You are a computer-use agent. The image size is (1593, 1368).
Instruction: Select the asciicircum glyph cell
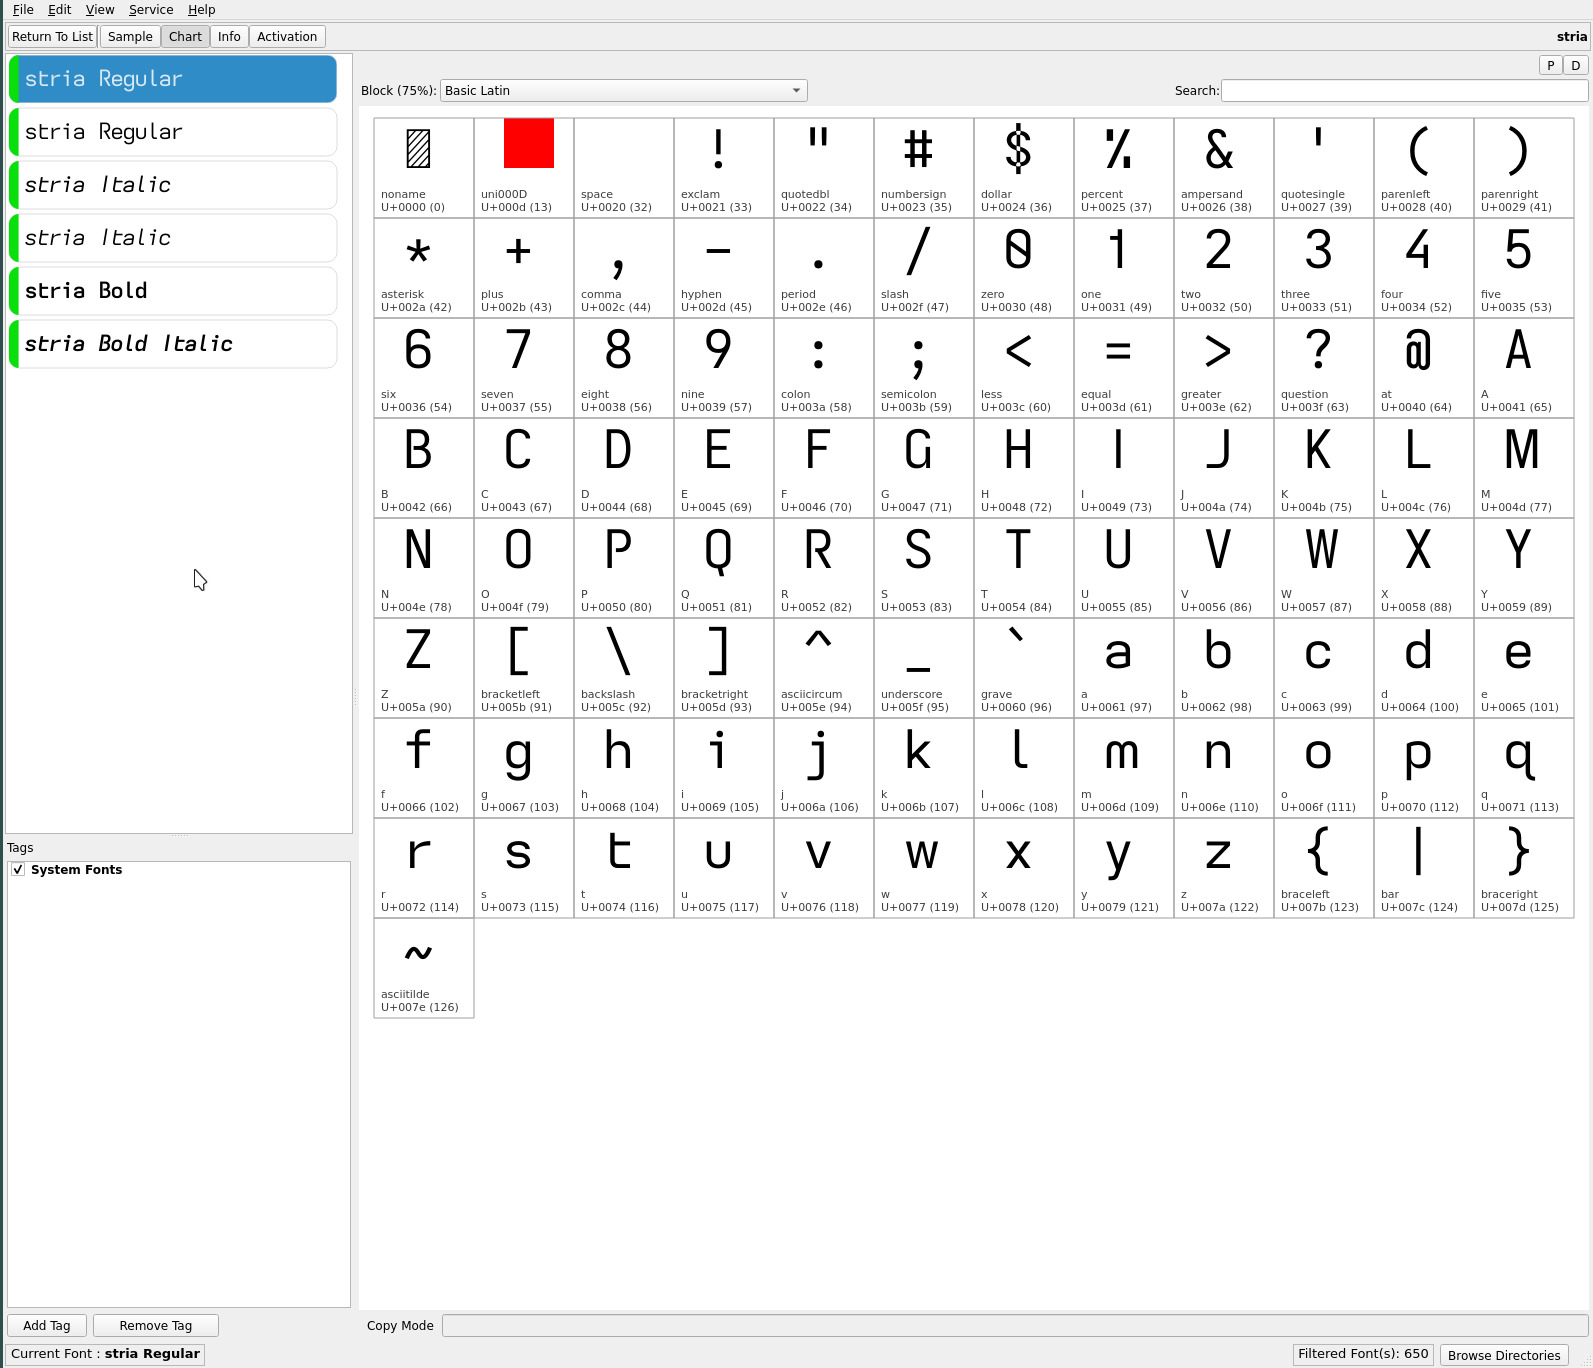coord(824,668)
